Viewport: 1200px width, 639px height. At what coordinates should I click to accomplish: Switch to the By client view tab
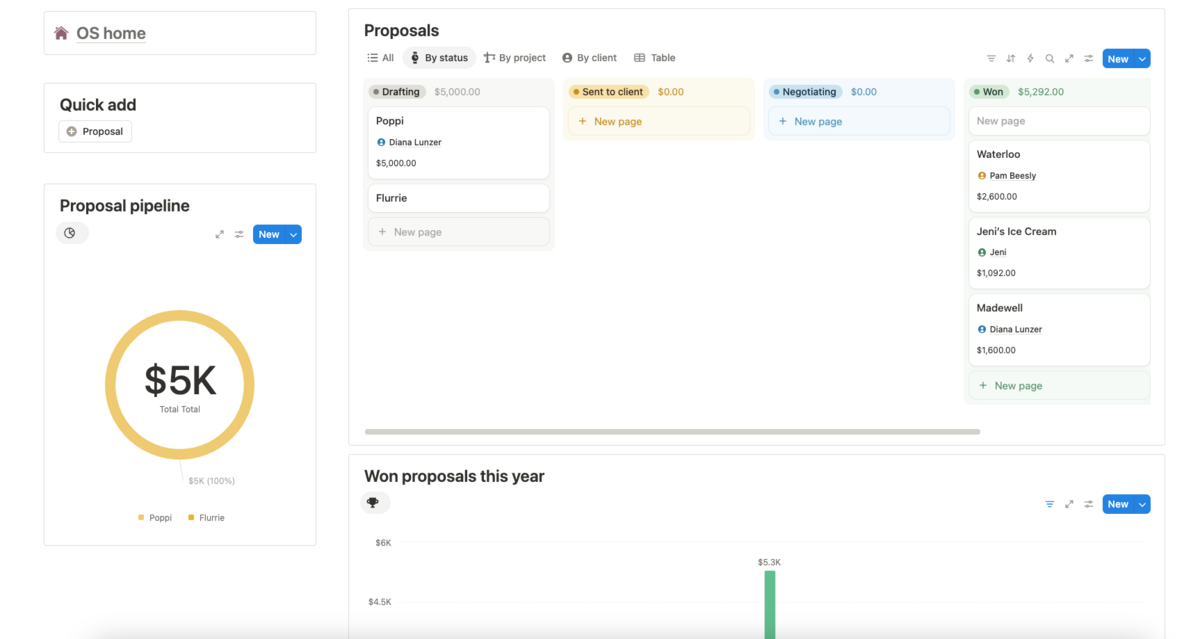pyautogui.click(x=589, y=58)
